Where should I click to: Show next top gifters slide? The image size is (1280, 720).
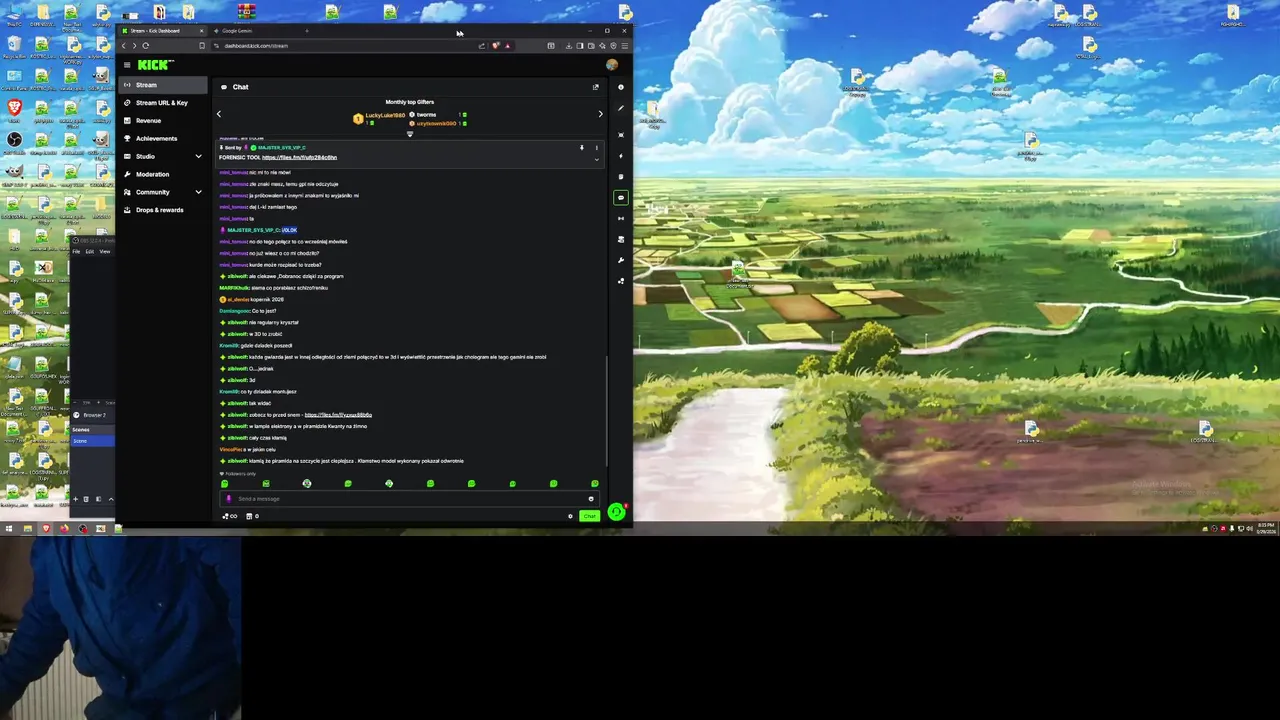coord(600,114)
